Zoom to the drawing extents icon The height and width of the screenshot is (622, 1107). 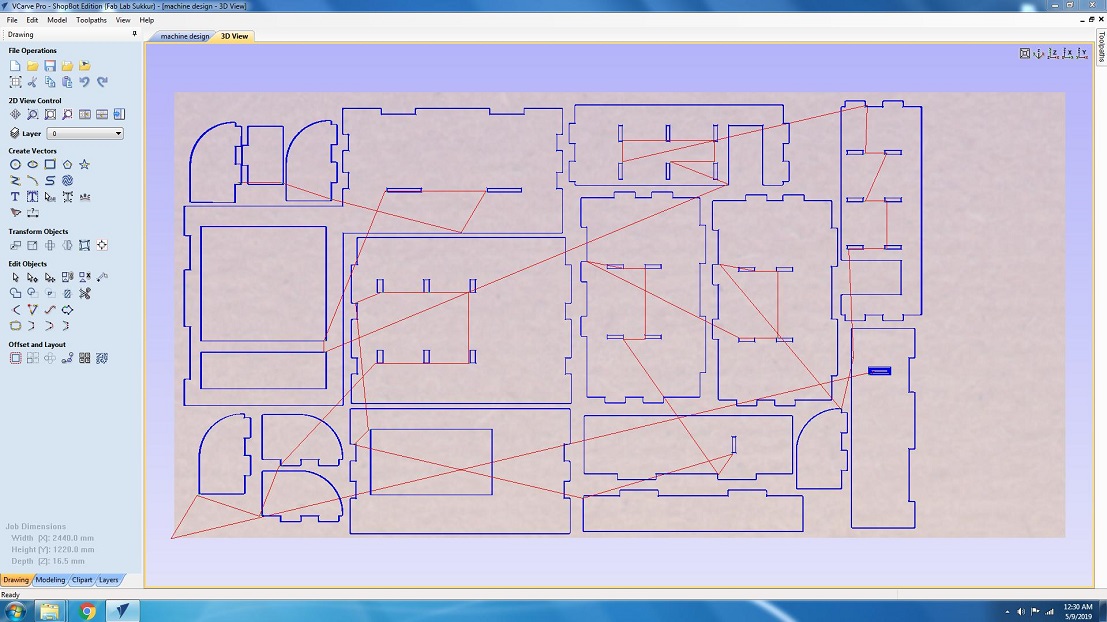tap(49, 114)
